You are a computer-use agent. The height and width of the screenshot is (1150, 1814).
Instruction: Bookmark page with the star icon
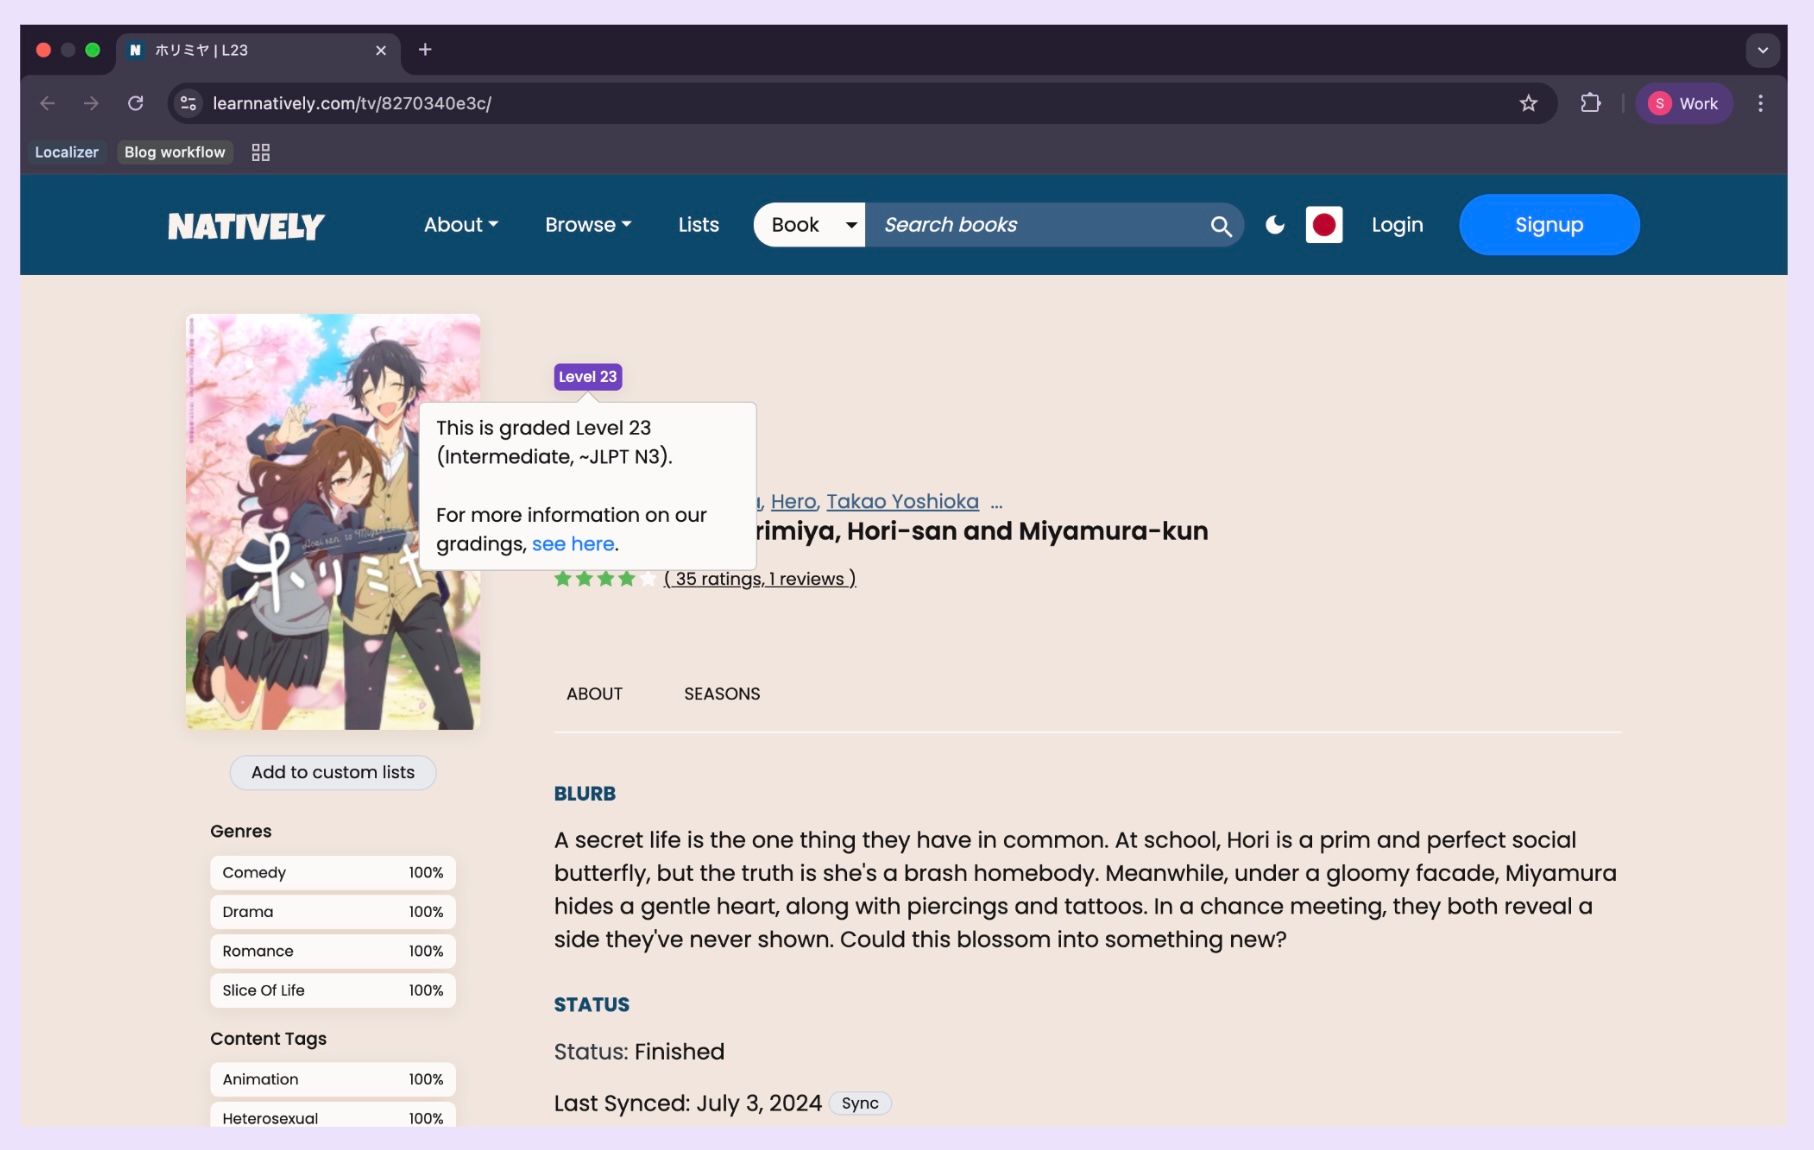pyautogui.click(x=1528, y=103)
